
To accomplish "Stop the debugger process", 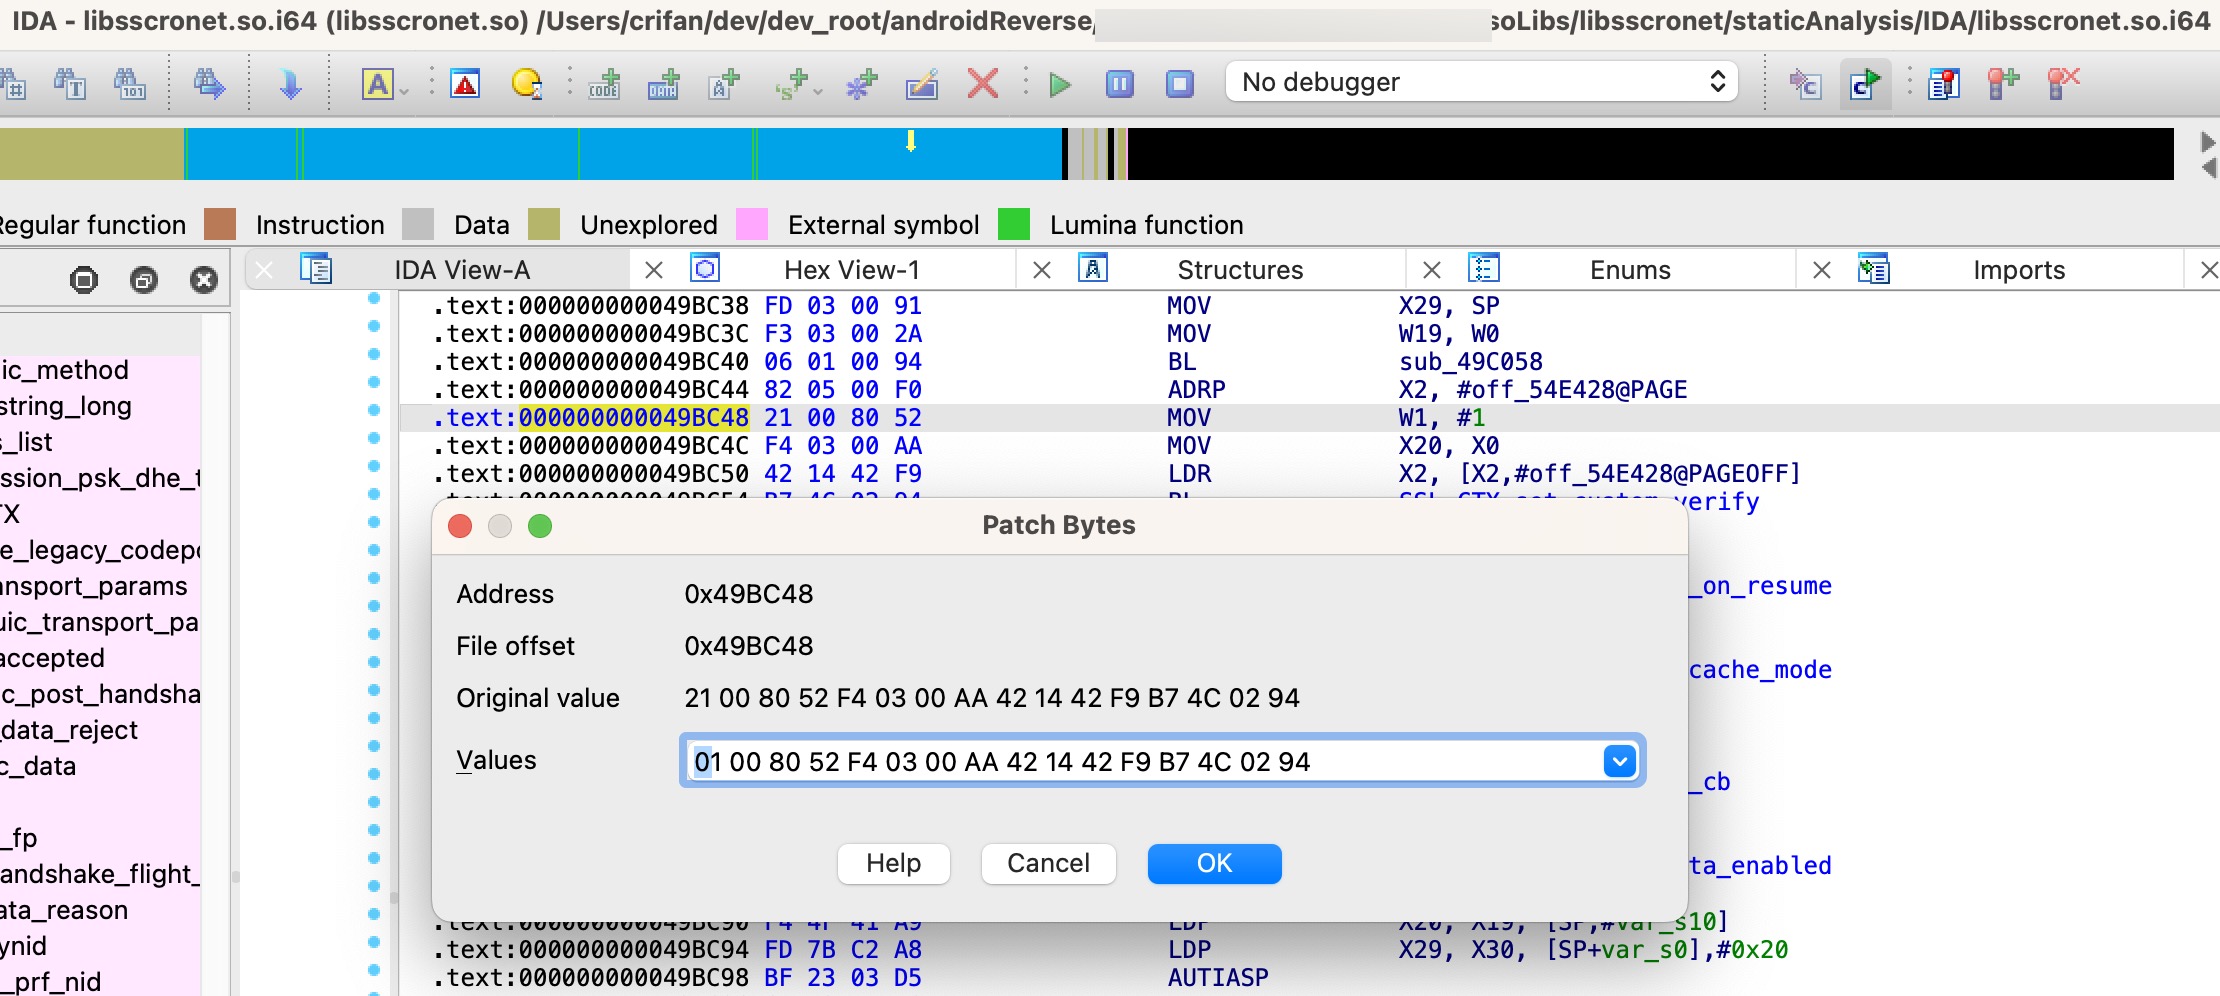I will (1180, 84).
